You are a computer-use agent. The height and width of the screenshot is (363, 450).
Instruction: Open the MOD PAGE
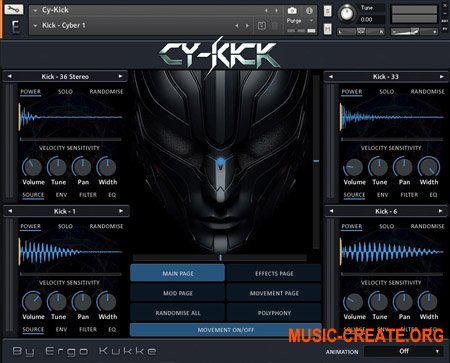[177, 293]
